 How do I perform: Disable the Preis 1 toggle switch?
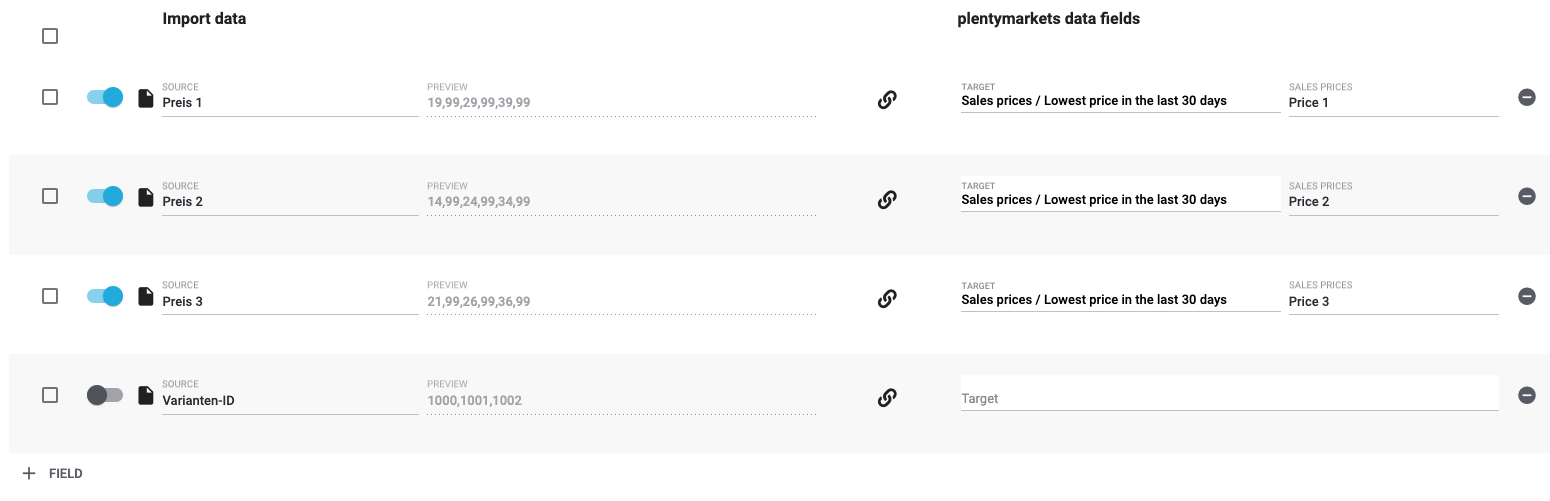(105, 97)
